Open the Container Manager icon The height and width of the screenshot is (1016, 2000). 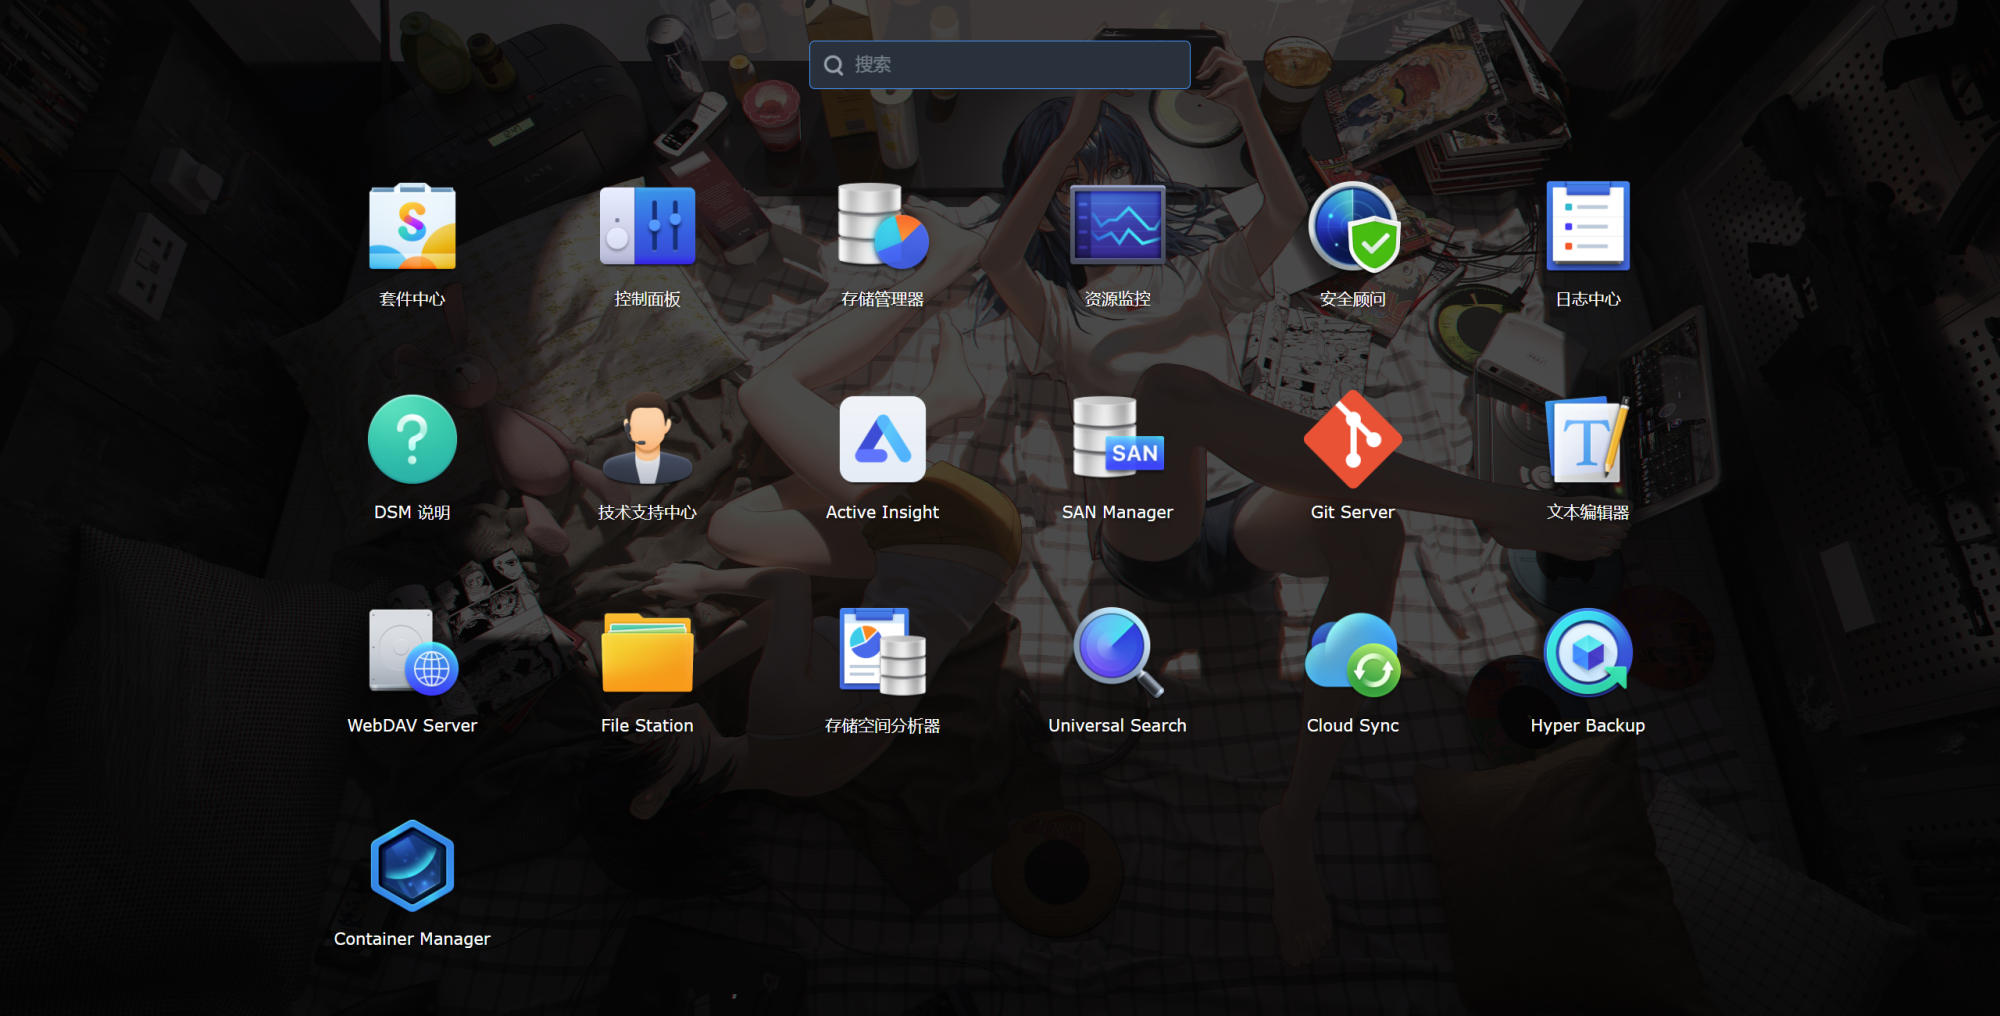(412, 866)
